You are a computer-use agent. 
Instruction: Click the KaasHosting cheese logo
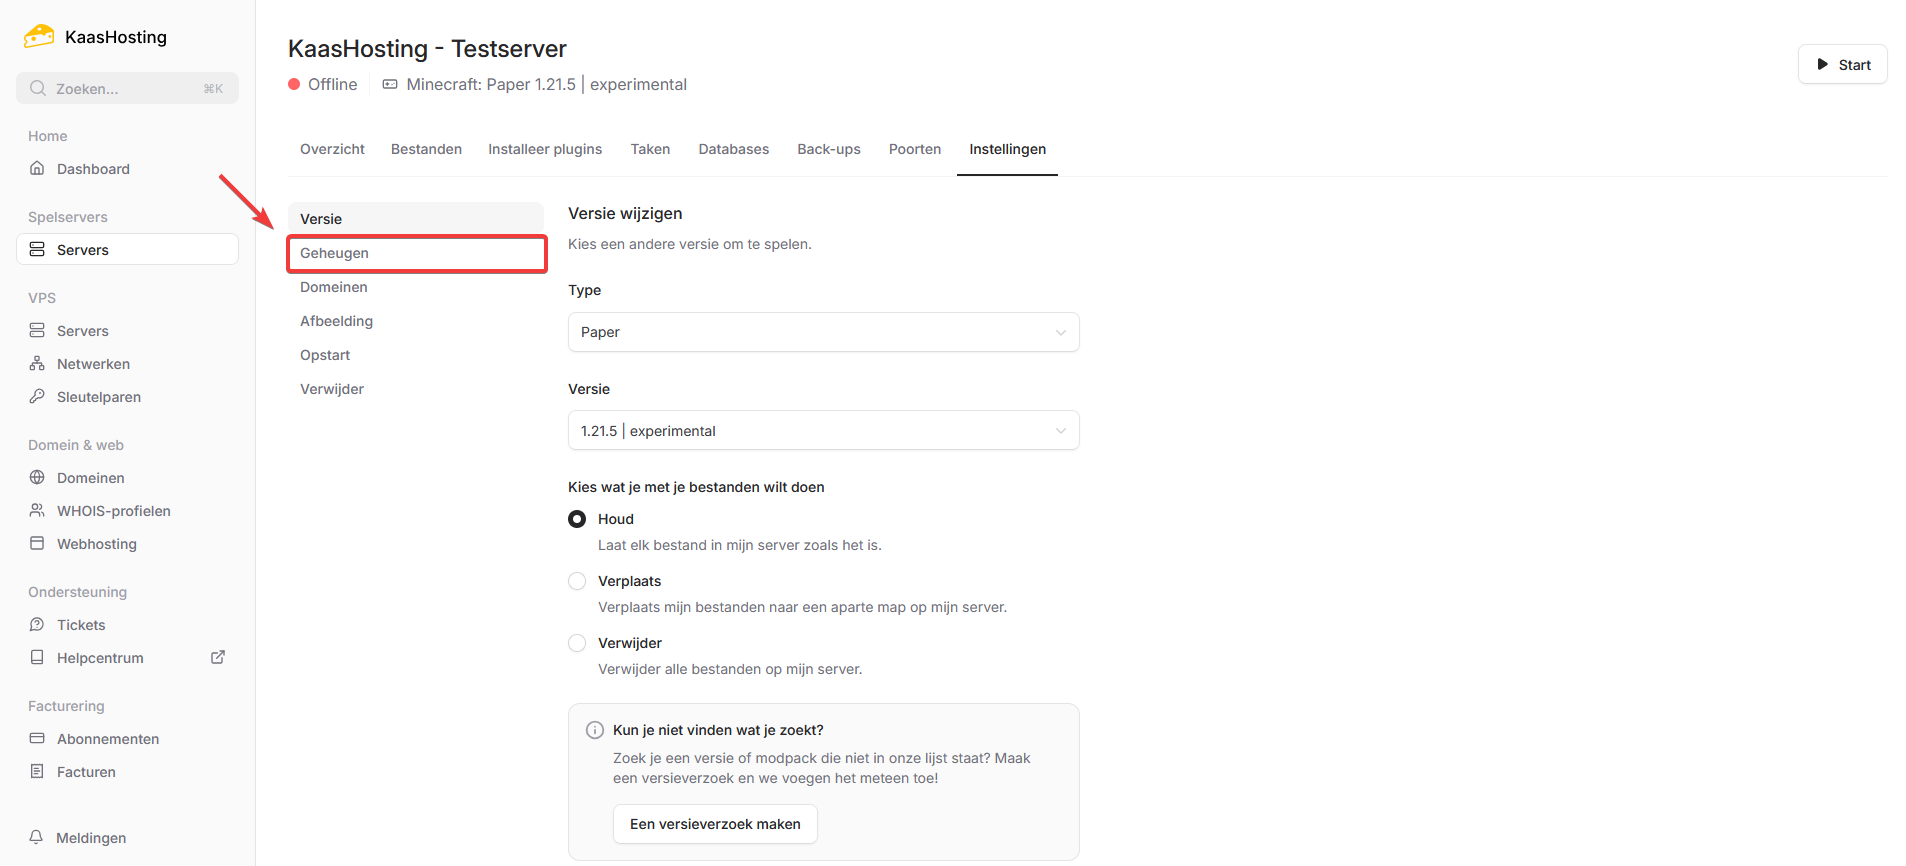[39, 37]
